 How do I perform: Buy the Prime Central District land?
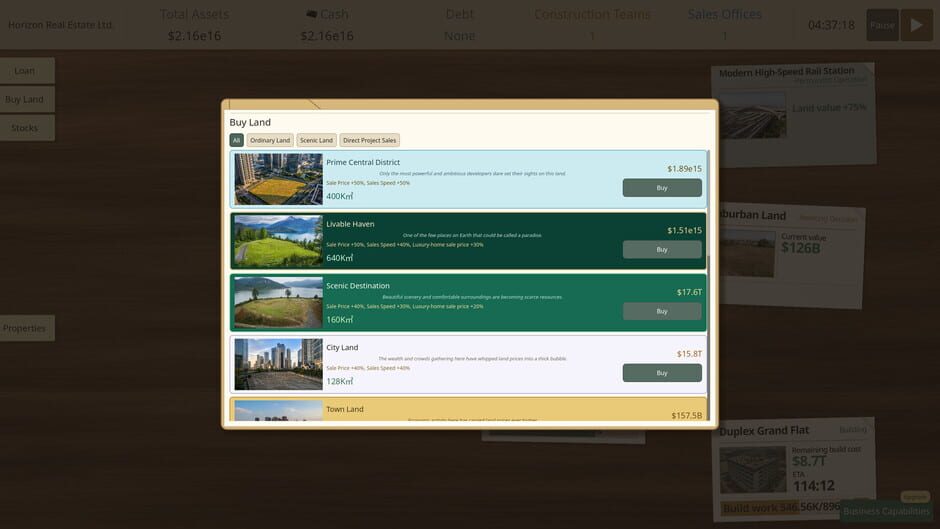662,188
